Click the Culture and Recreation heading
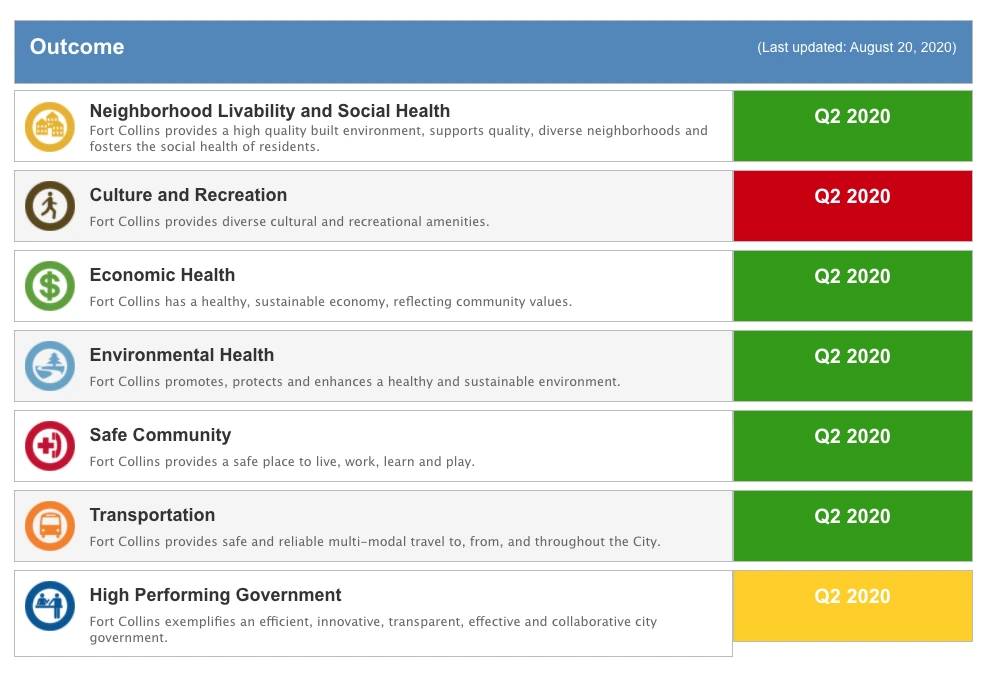Viewport: 987px width, 683px height. [x=188, y=195]
